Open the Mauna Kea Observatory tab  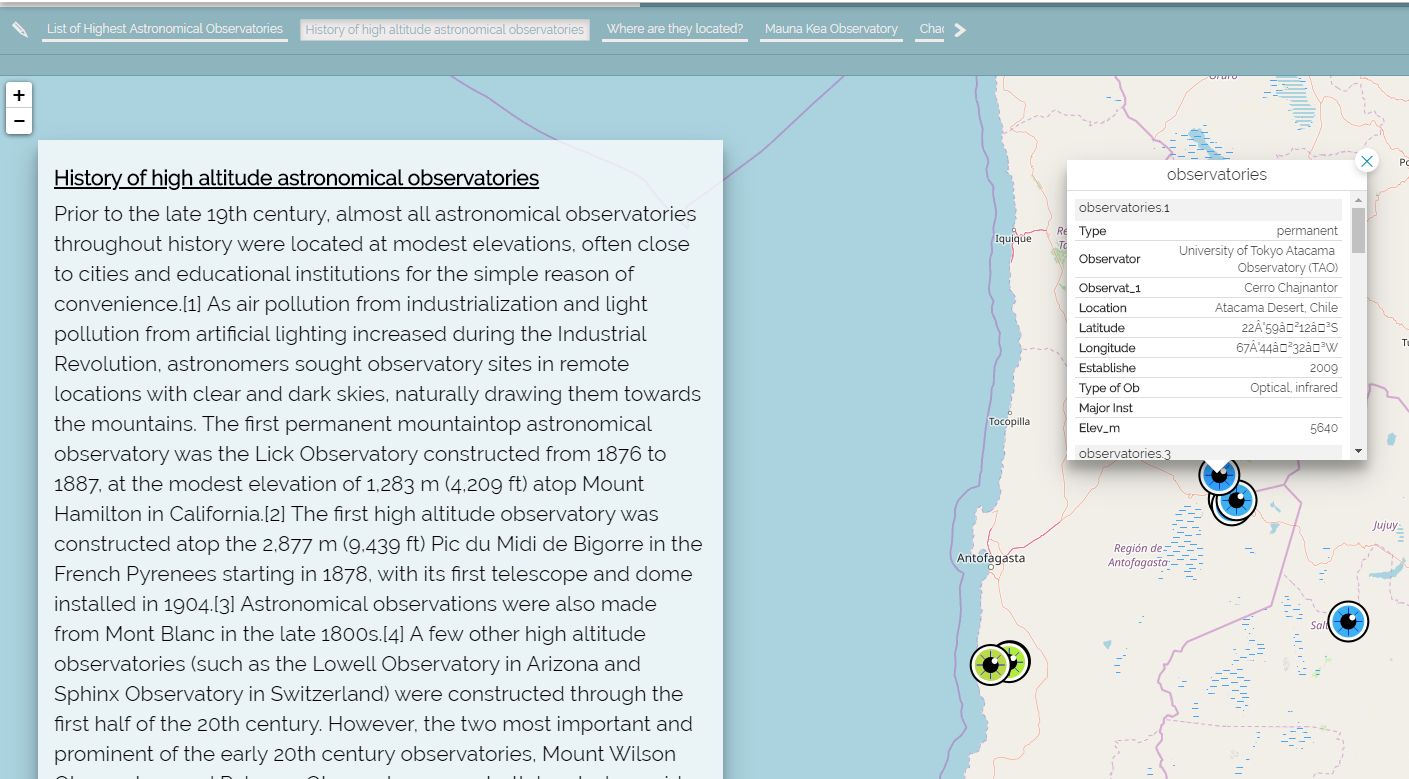point(831,29)
